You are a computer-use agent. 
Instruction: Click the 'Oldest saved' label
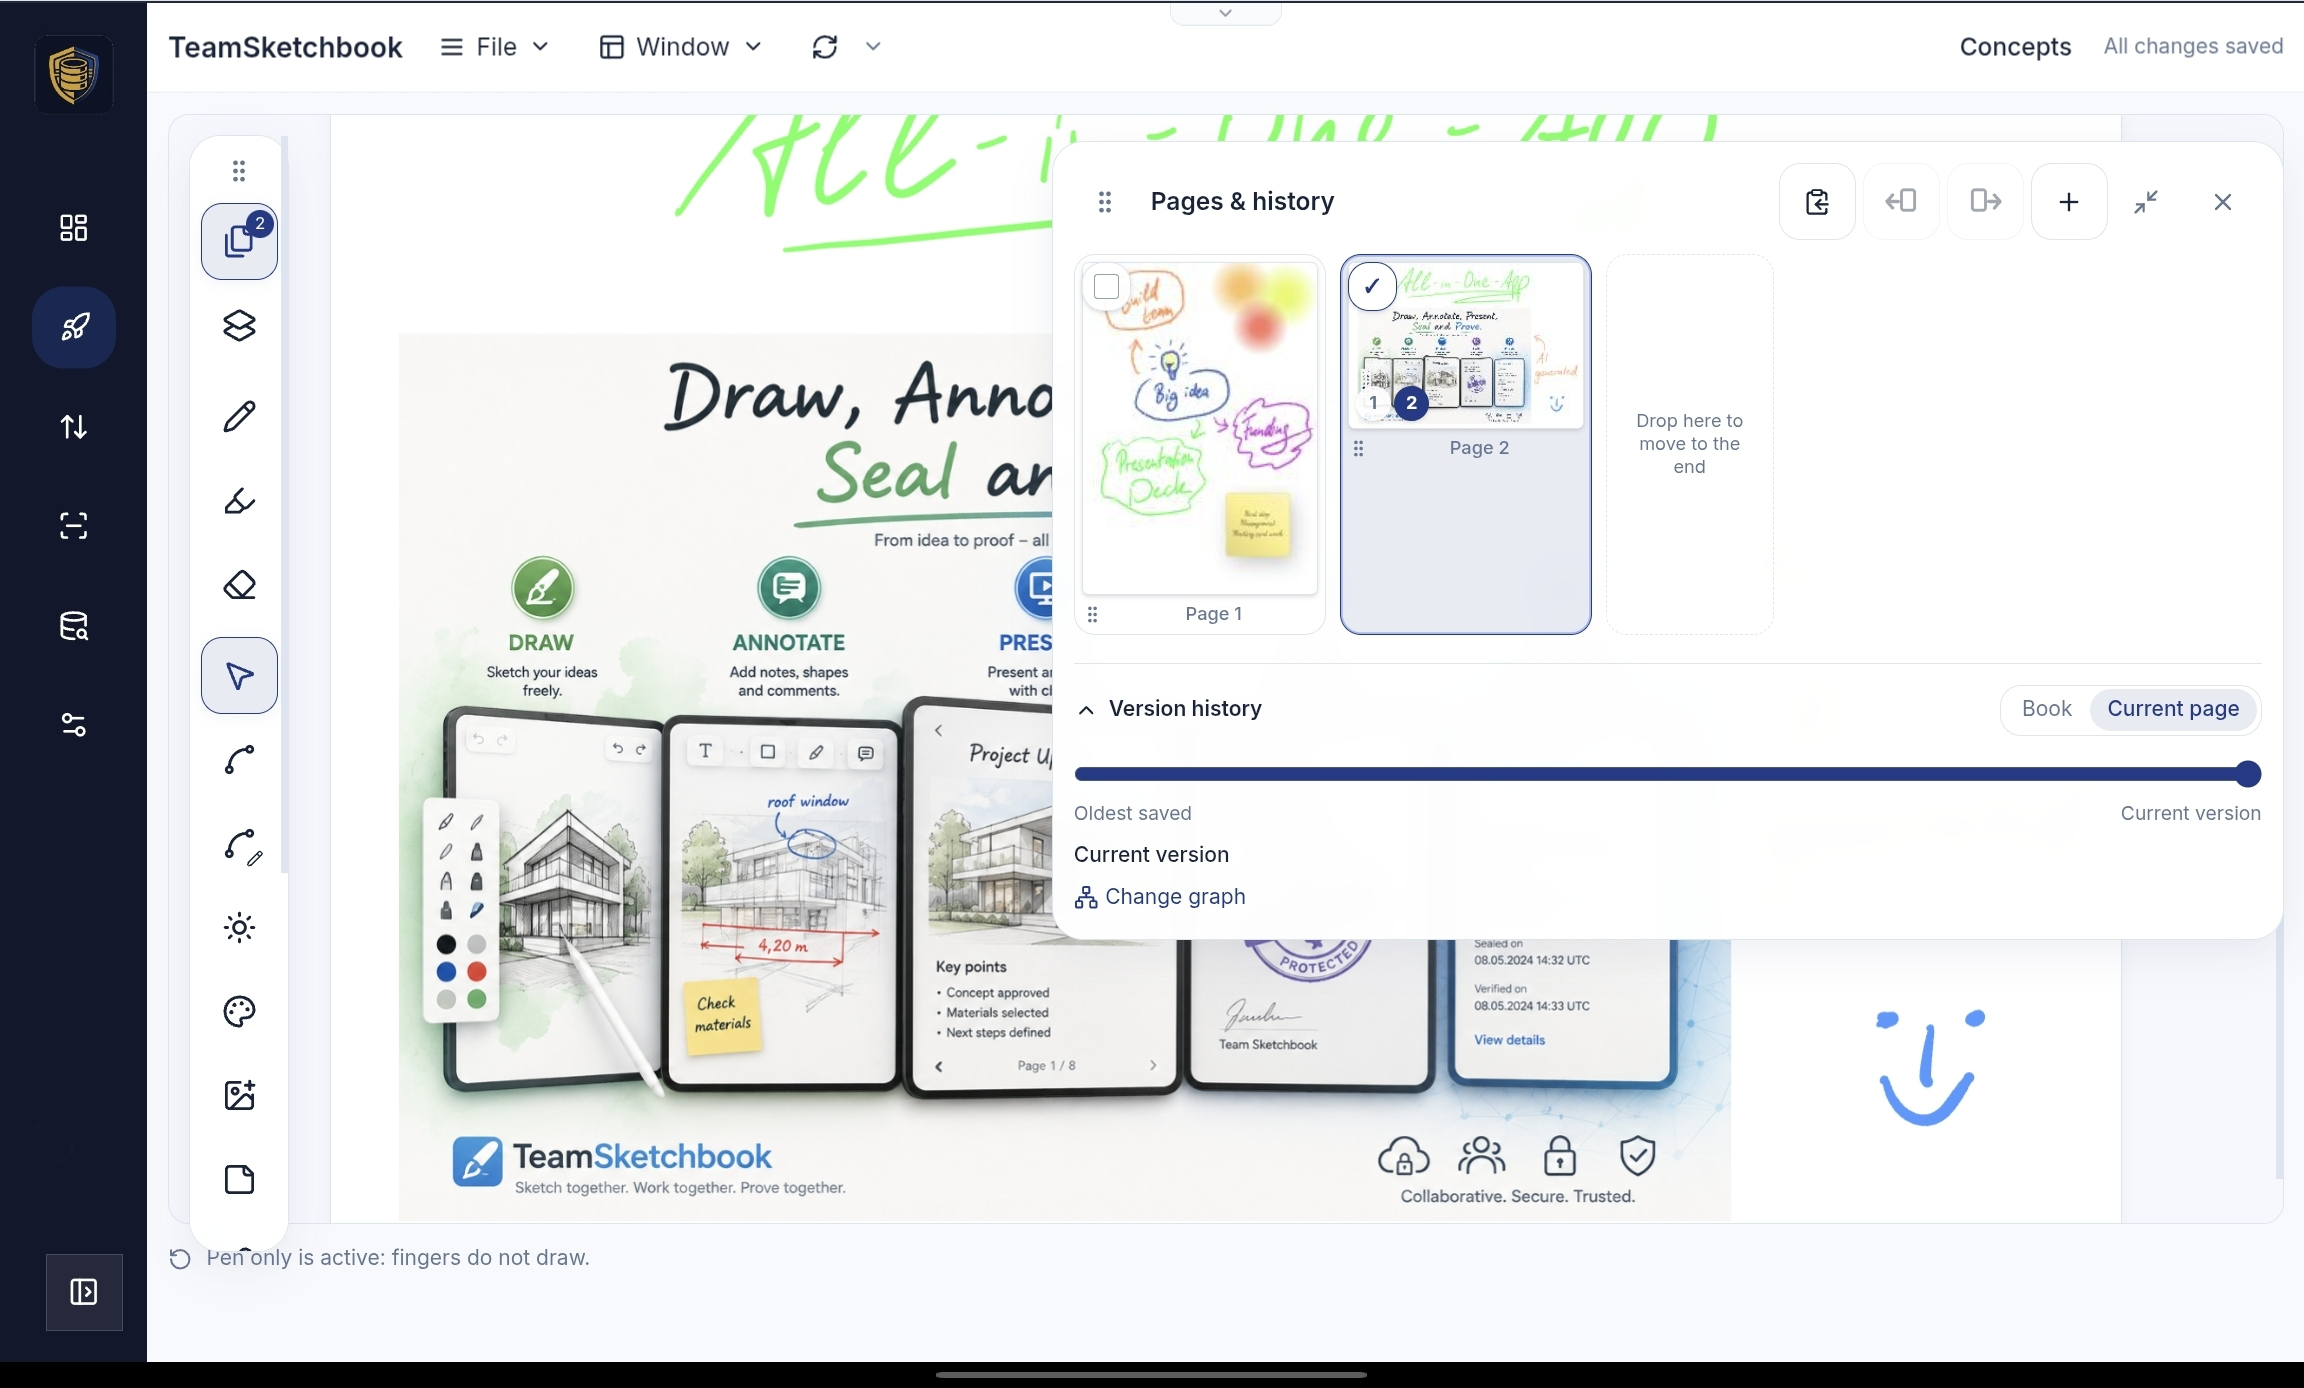tap(1133, 814)
